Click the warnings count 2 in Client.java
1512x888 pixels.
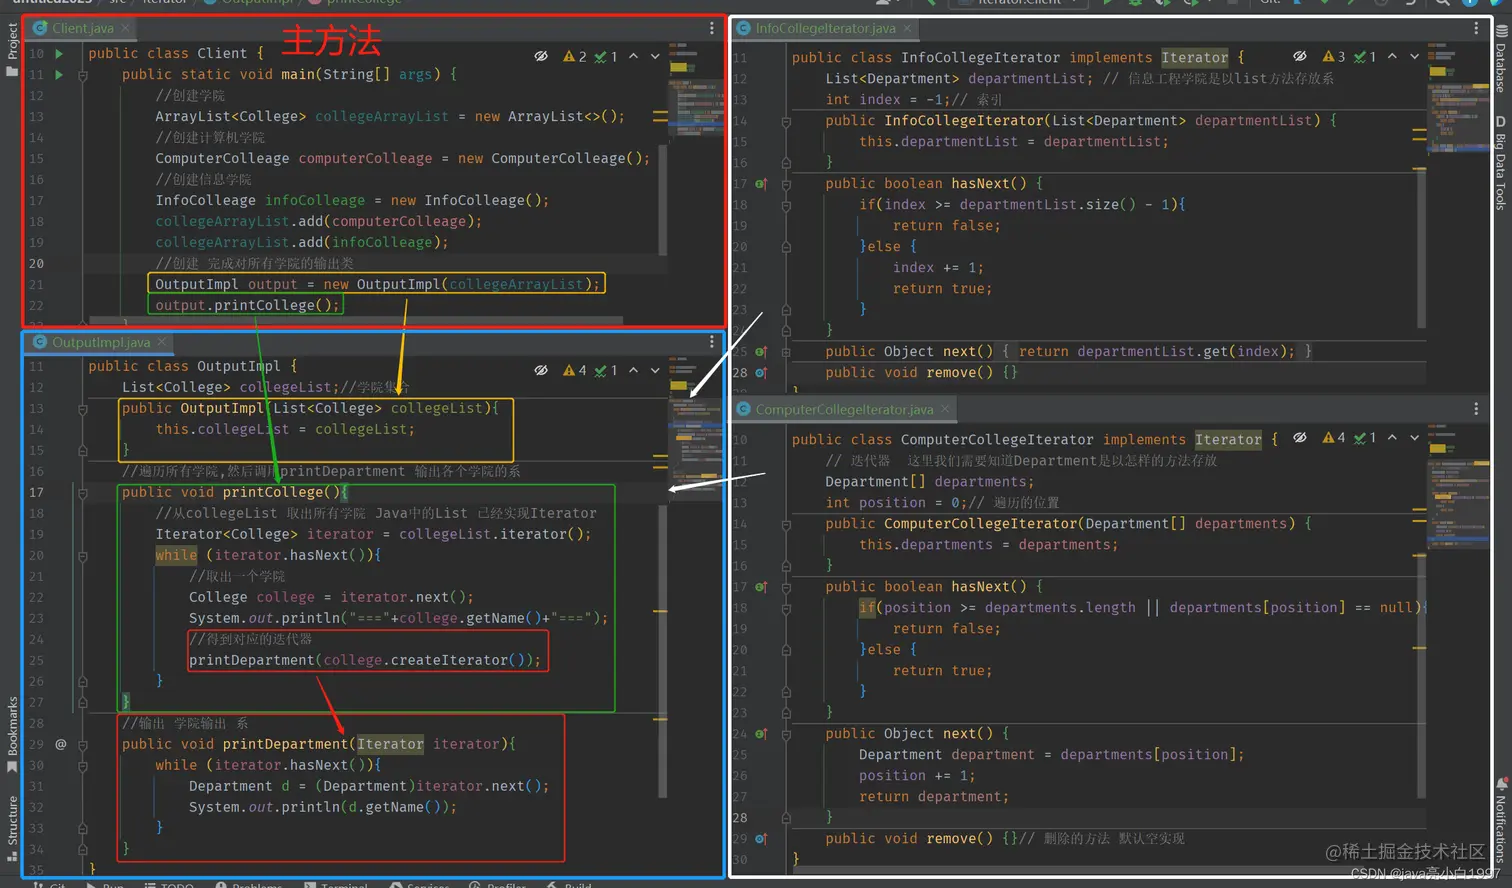(575, 56)
